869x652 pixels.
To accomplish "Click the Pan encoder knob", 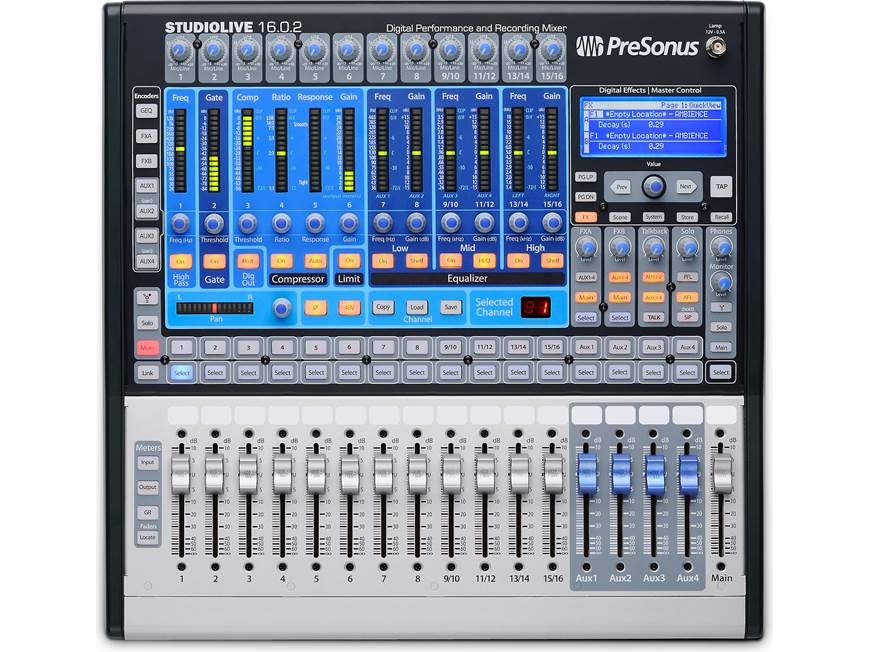I will [x=282, y=307].
